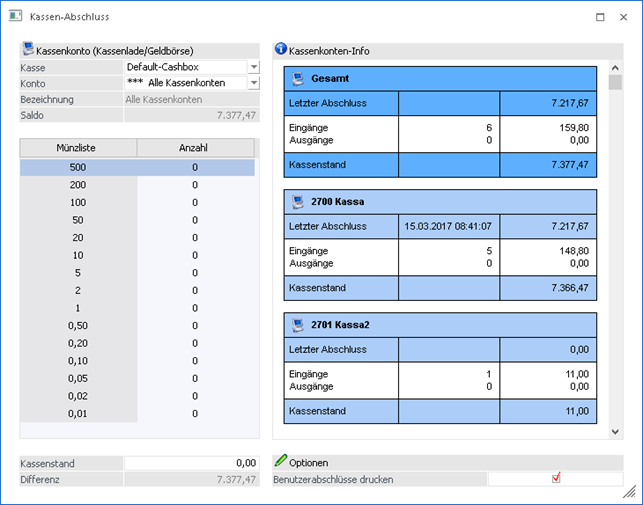Click the 2700 Kassa register icon

click(297, 201)
